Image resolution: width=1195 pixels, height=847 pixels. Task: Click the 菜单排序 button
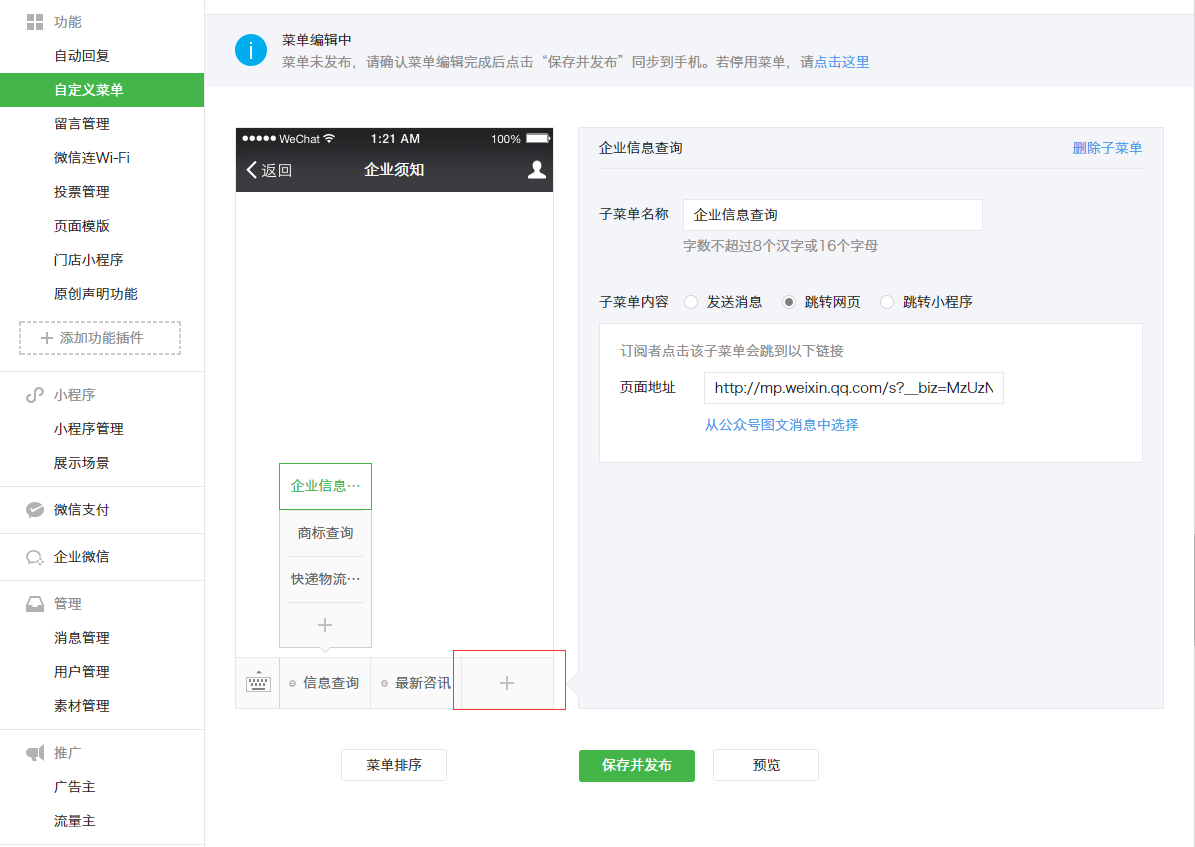[394, 765]
